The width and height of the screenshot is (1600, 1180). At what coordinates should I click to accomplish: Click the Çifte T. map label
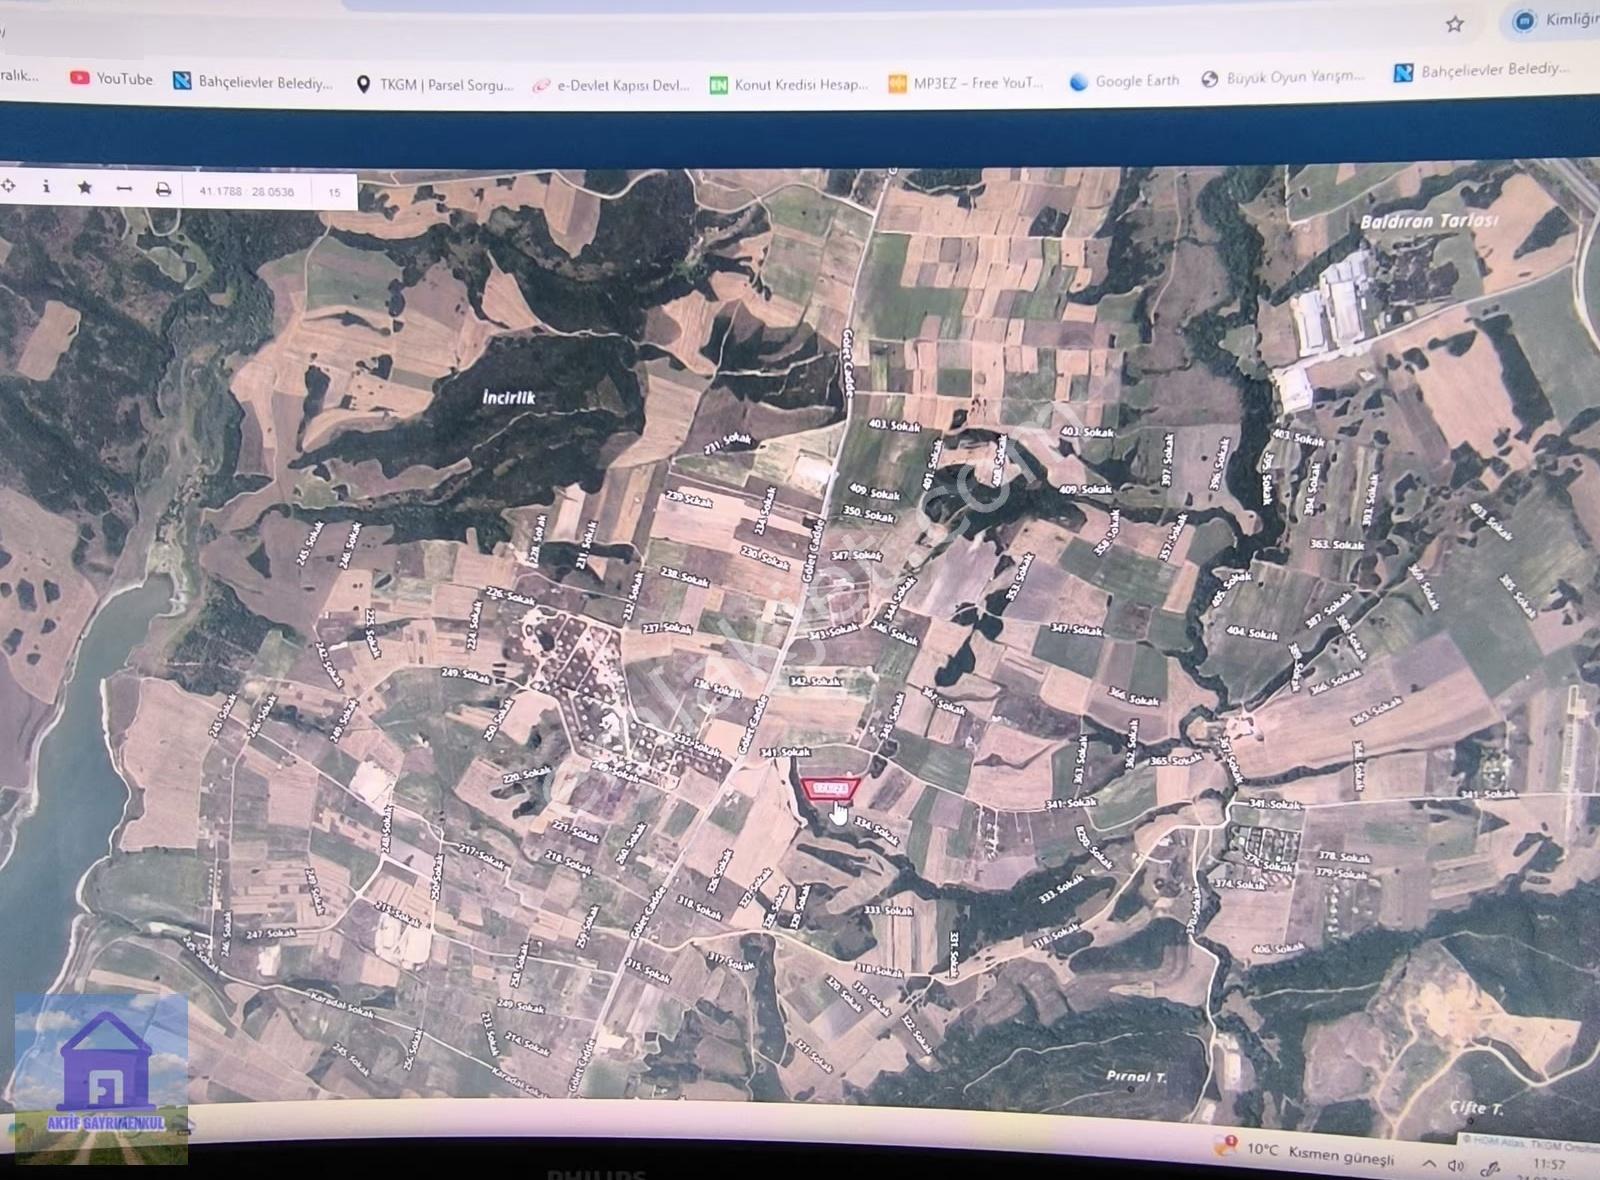[x=1477, y=1108]
